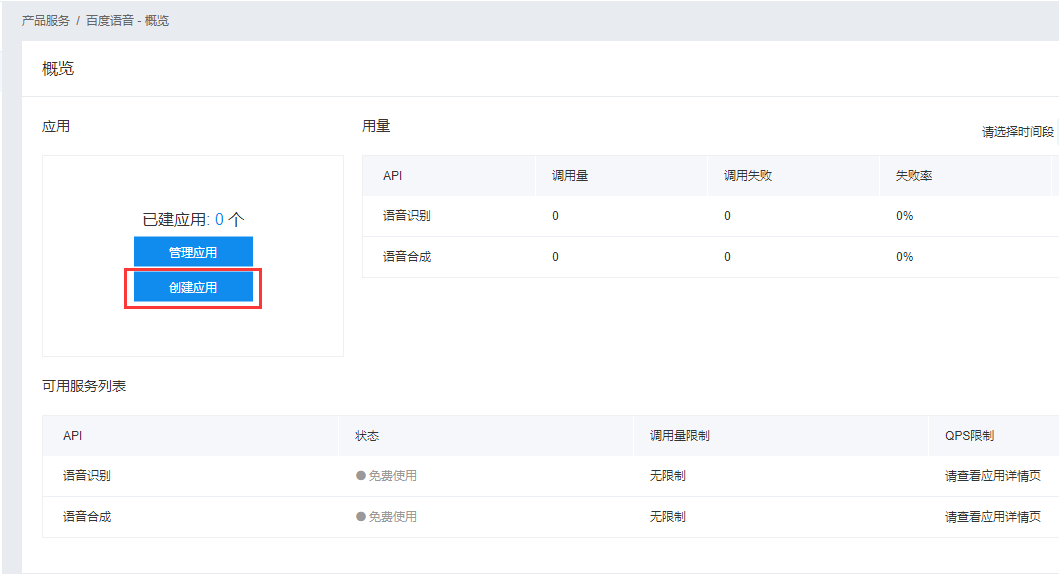Click the 状态 column header
This screenshot has width=1059, height=574.
pos(367,436)
